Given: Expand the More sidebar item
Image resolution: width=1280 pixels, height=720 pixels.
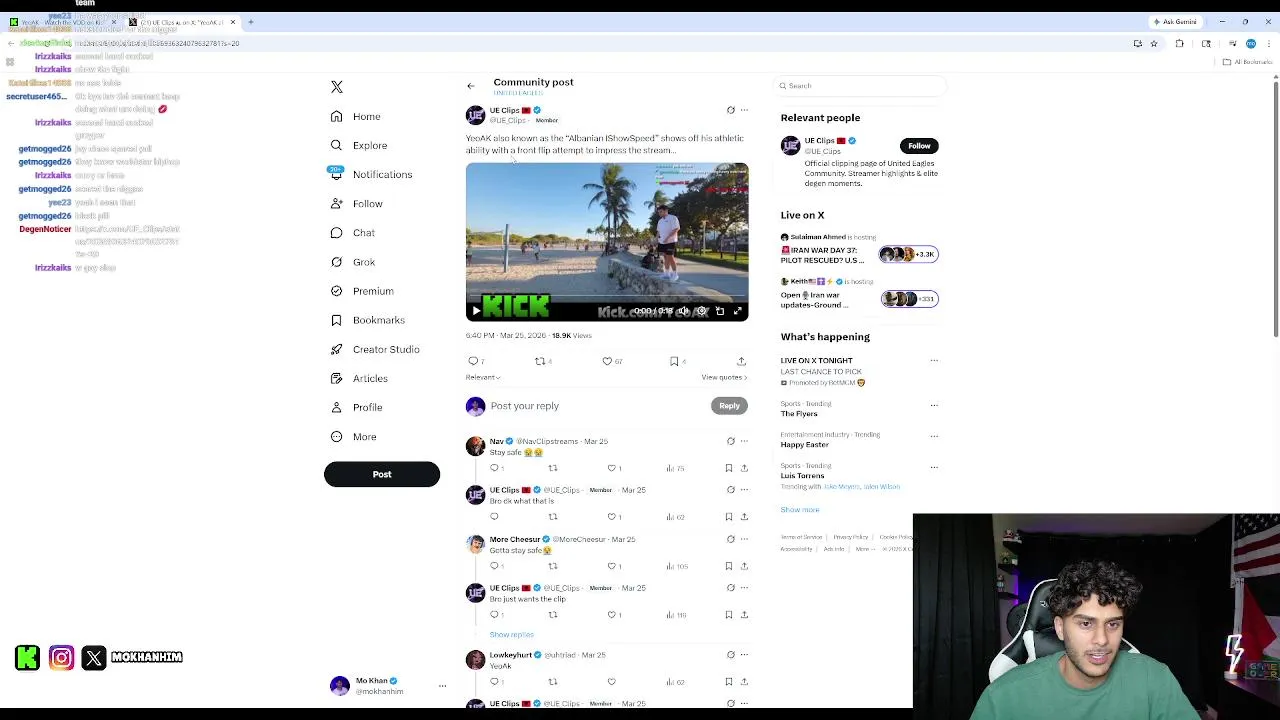Looking at the screenshot, I should [353, 437].
